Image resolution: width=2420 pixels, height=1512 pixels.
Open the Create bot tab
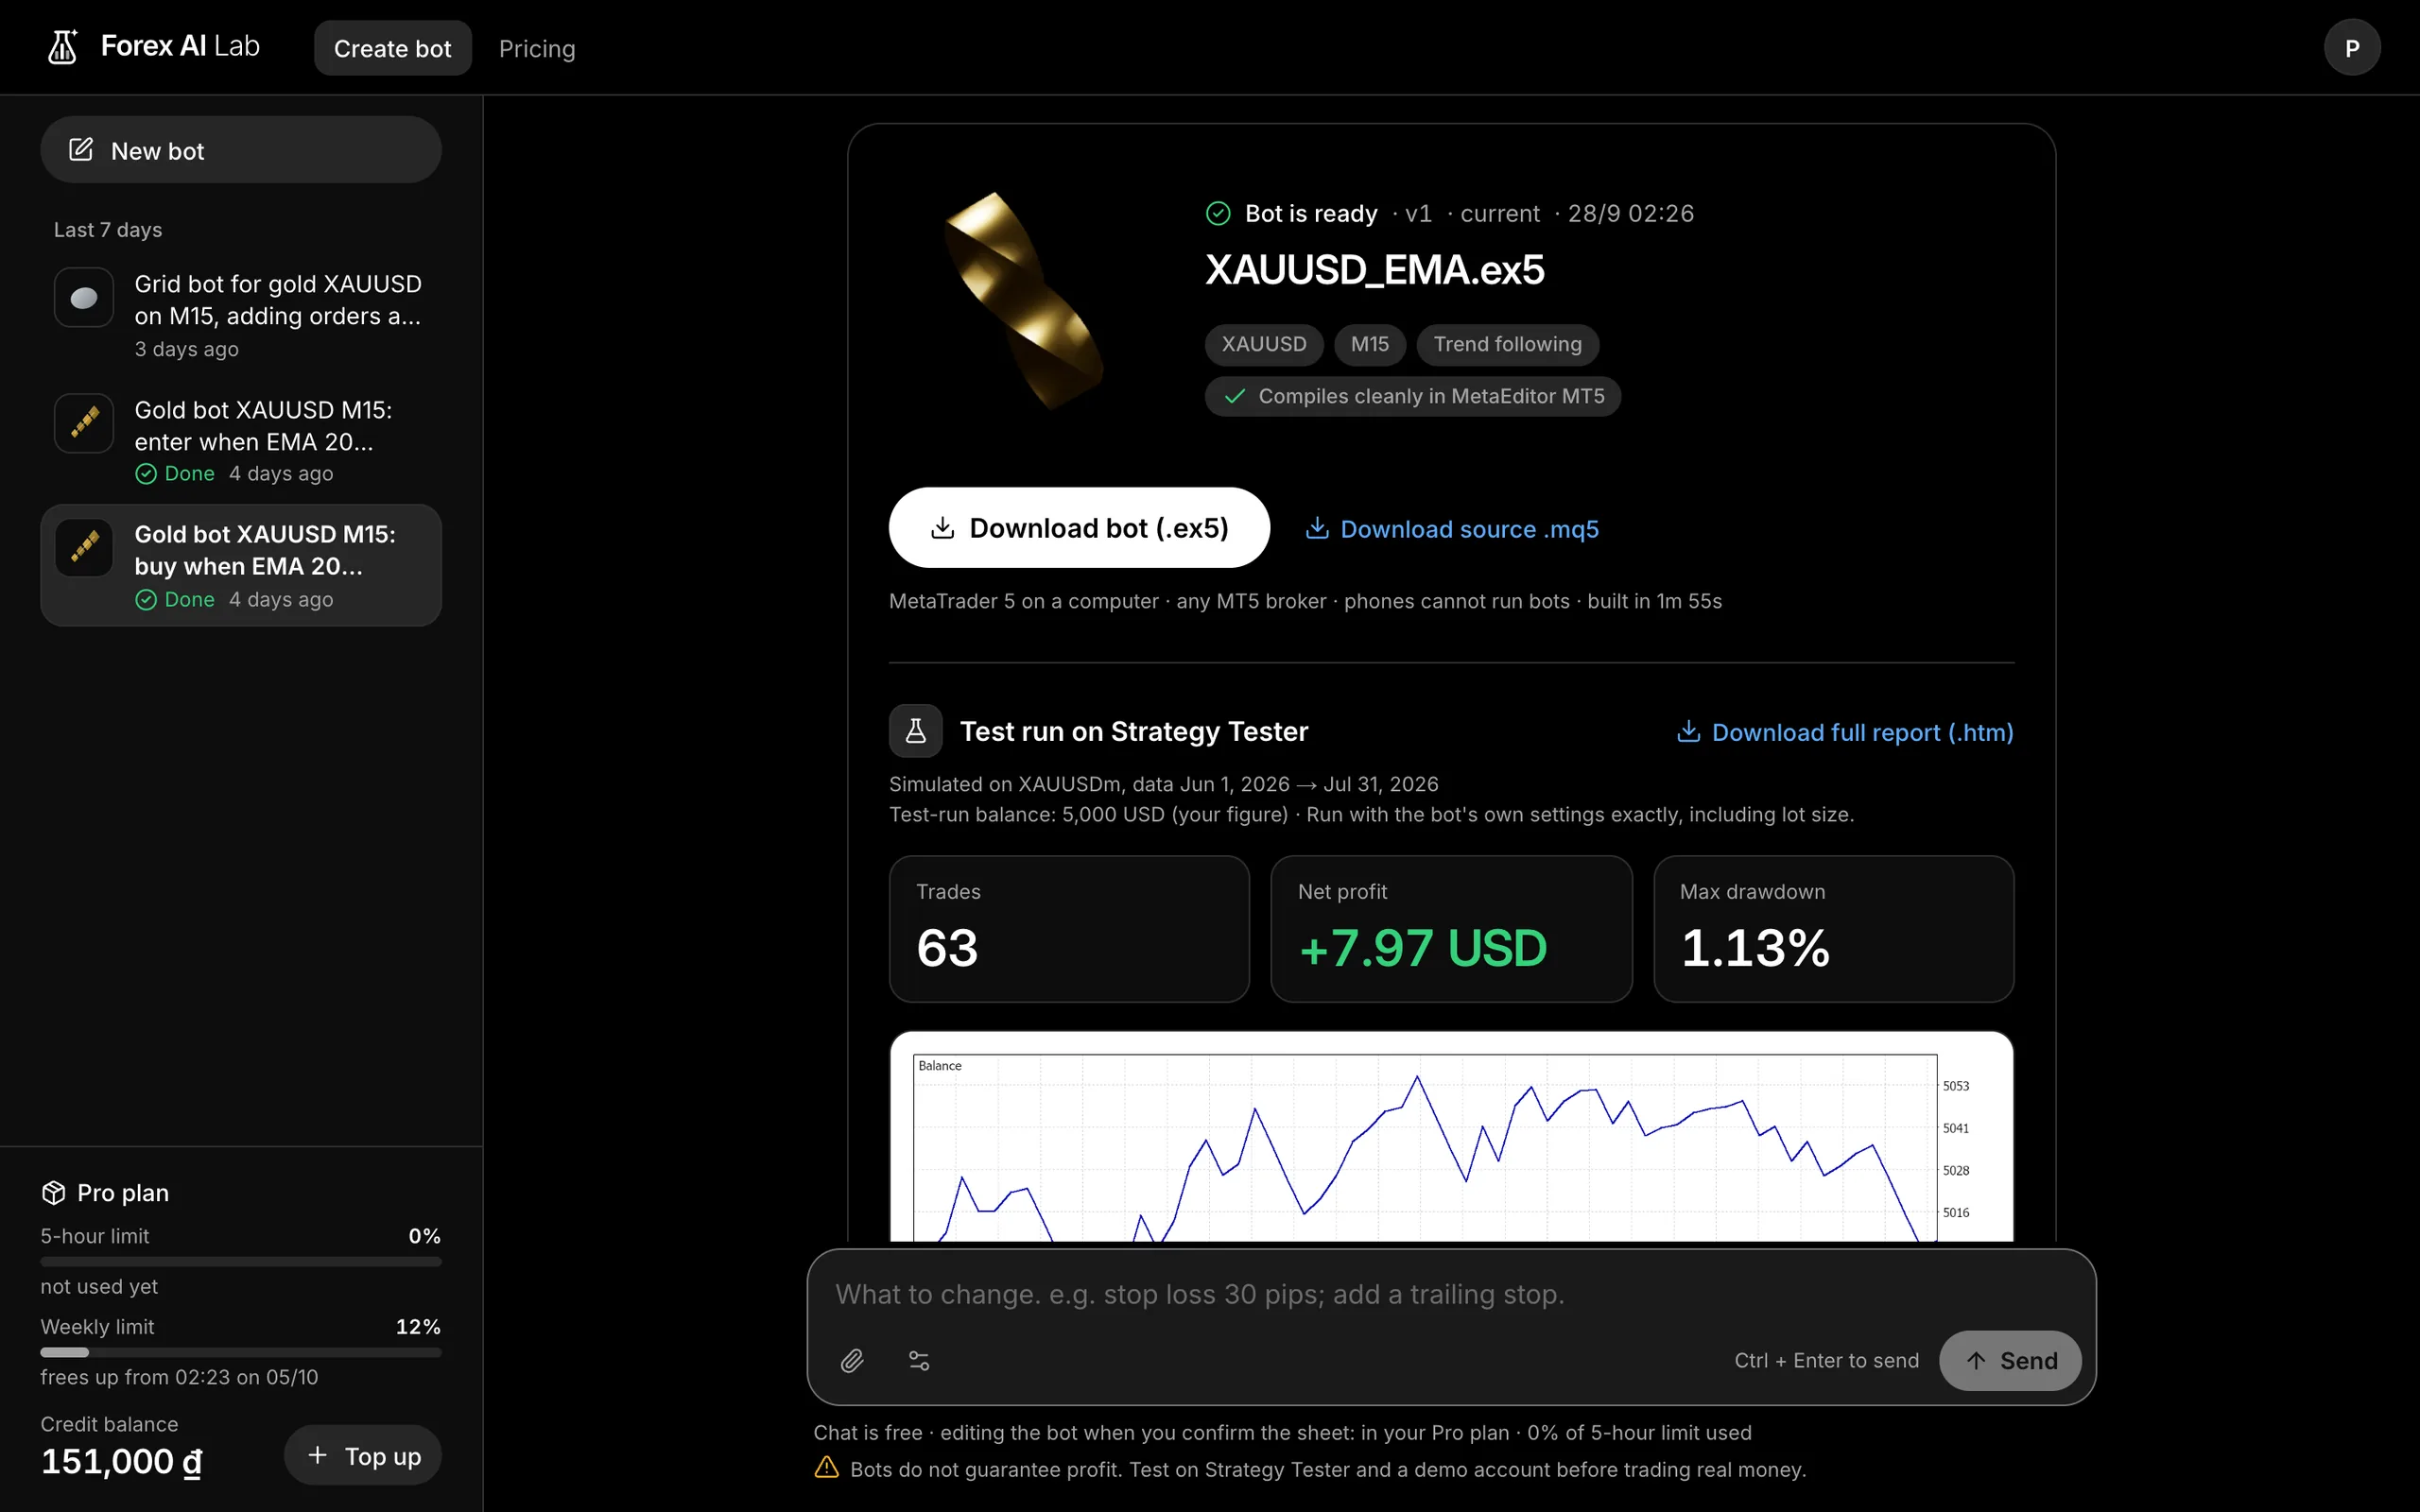click(392, 48)
